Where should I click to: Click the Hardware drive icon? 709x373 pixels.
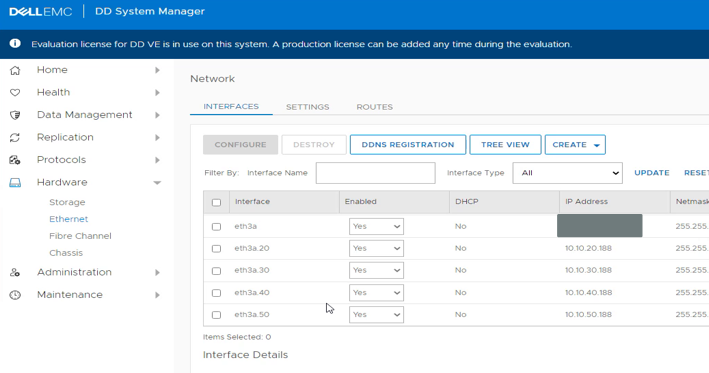[15, 183]
